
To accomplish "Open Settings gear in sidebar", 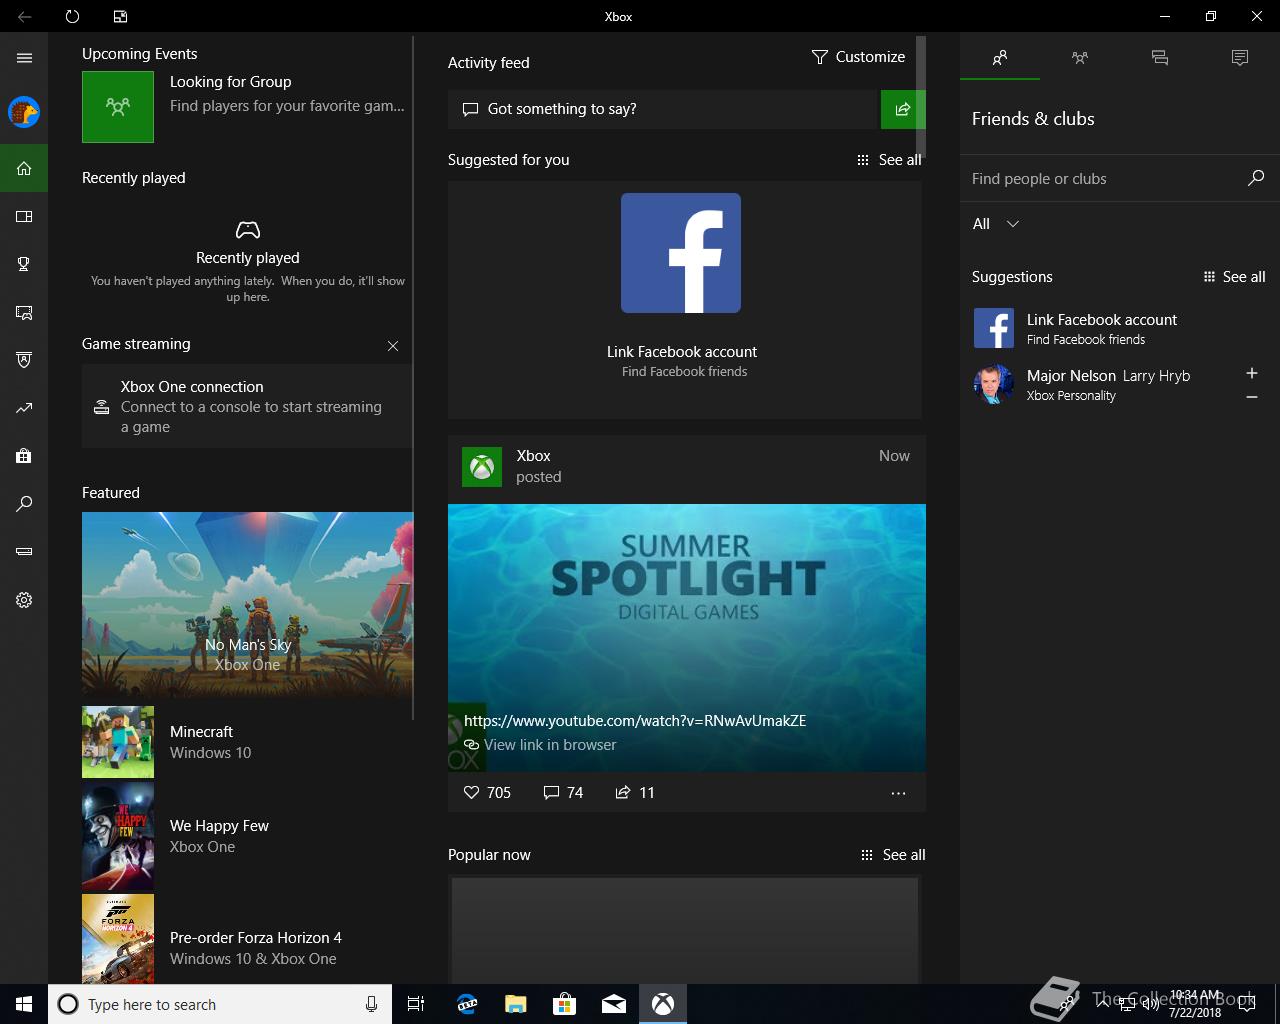I will tap(24, 600).
